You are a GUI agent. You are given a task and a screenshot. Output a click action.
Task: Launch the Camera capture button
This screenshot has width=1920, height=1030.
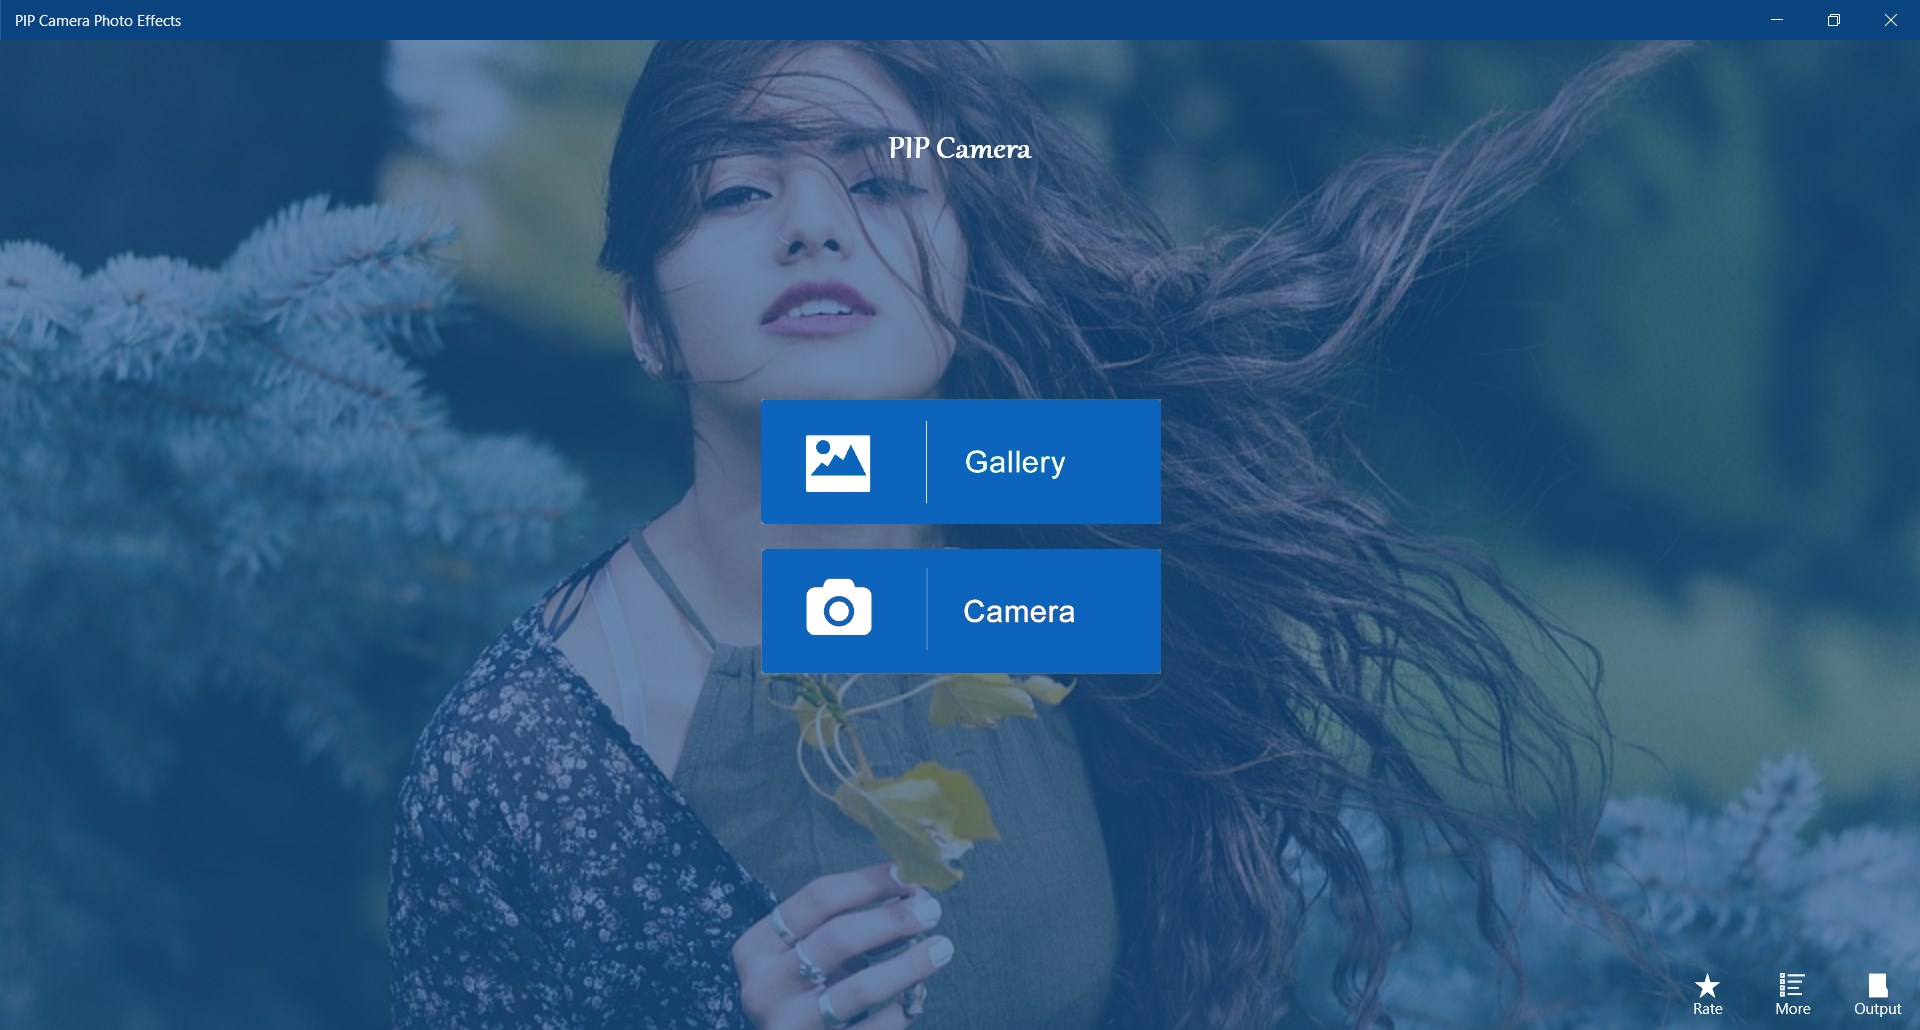click(x=961, y=611)
